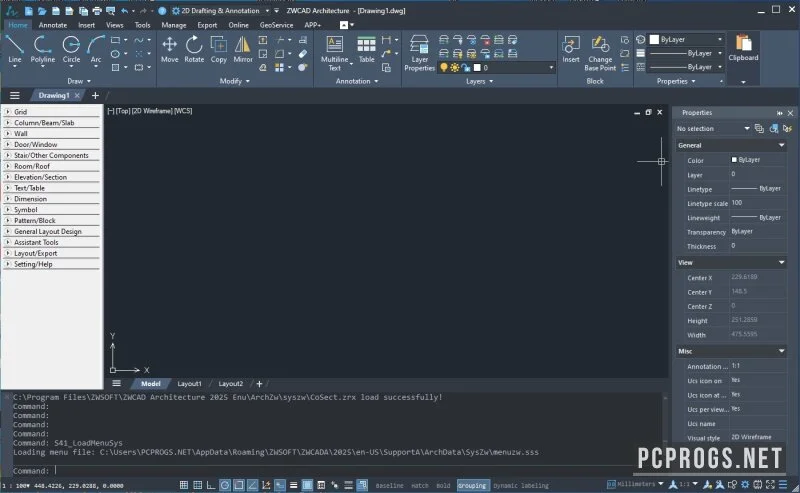Activate the Copy tool in Modify
The image size is (800, 493).
click(218, 49)
